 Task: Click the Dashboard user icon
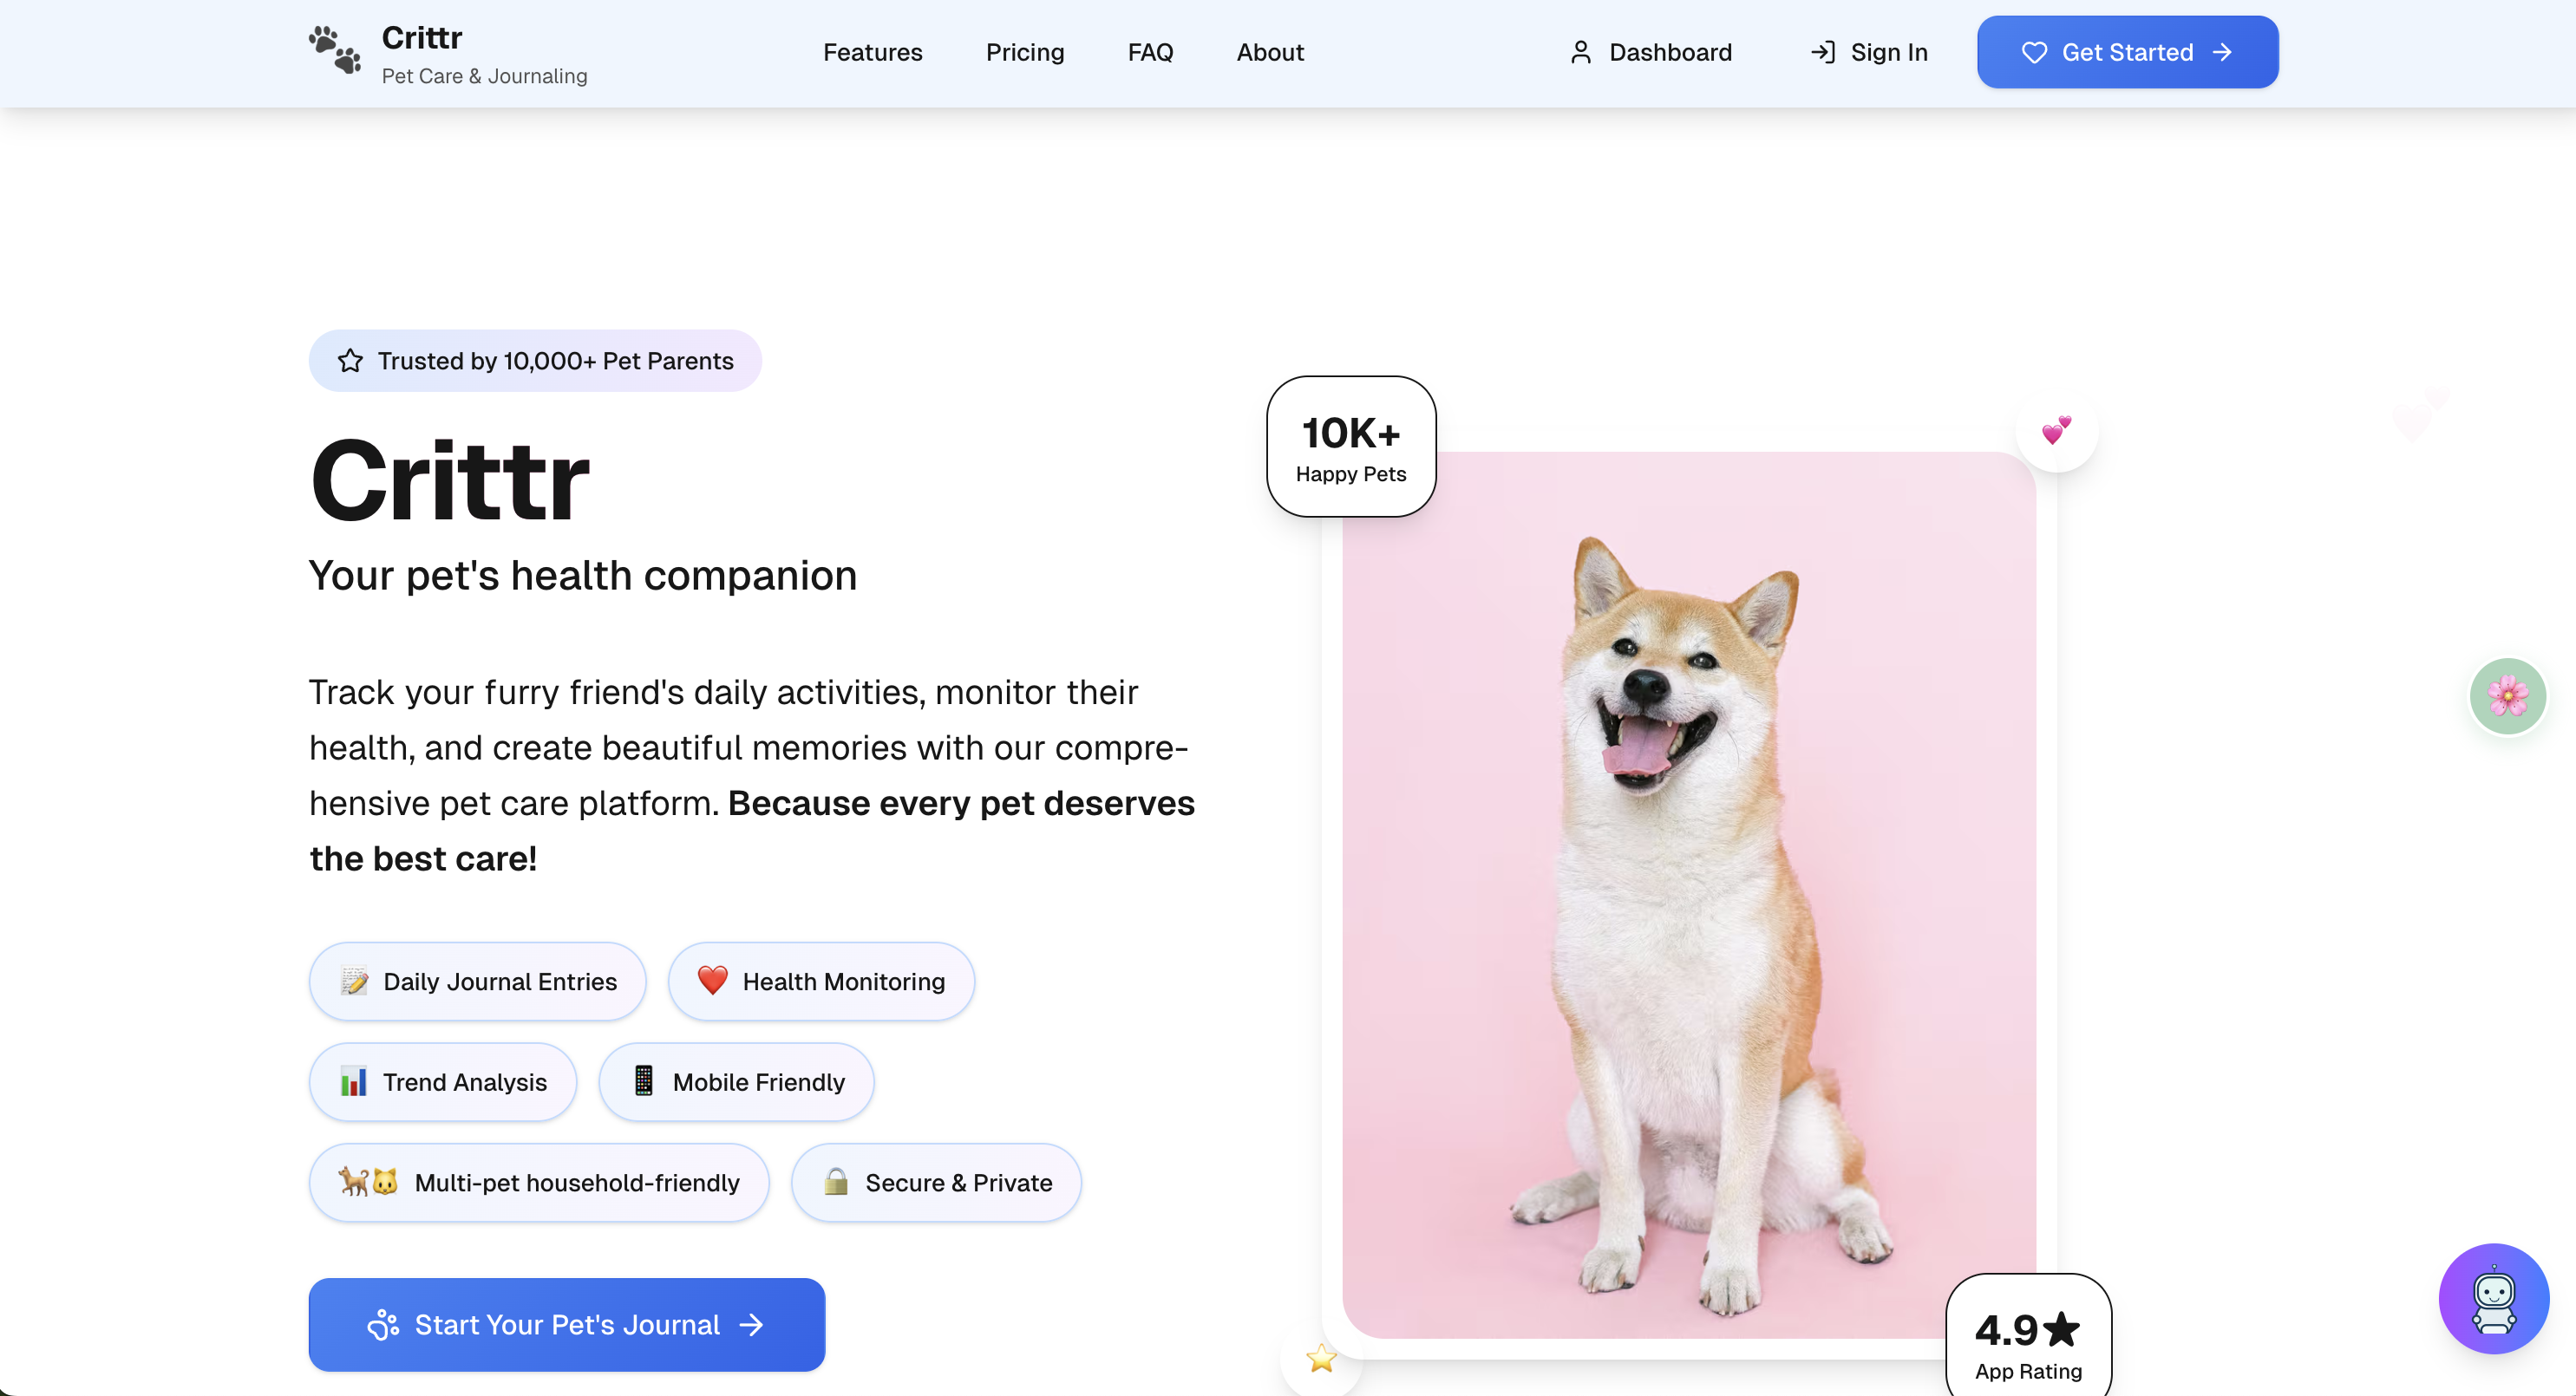click(1580, 52)
